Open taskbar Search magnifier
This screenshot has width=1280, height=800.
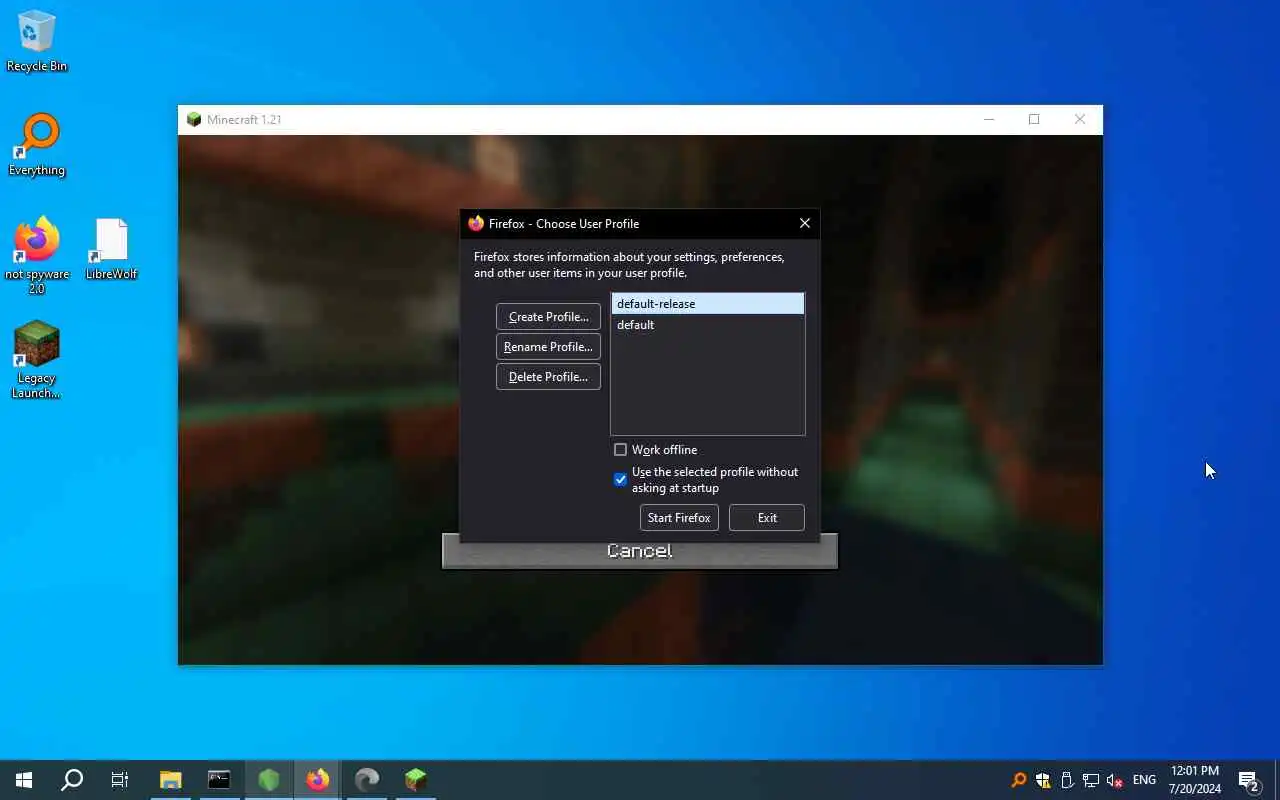pos(72,780)
